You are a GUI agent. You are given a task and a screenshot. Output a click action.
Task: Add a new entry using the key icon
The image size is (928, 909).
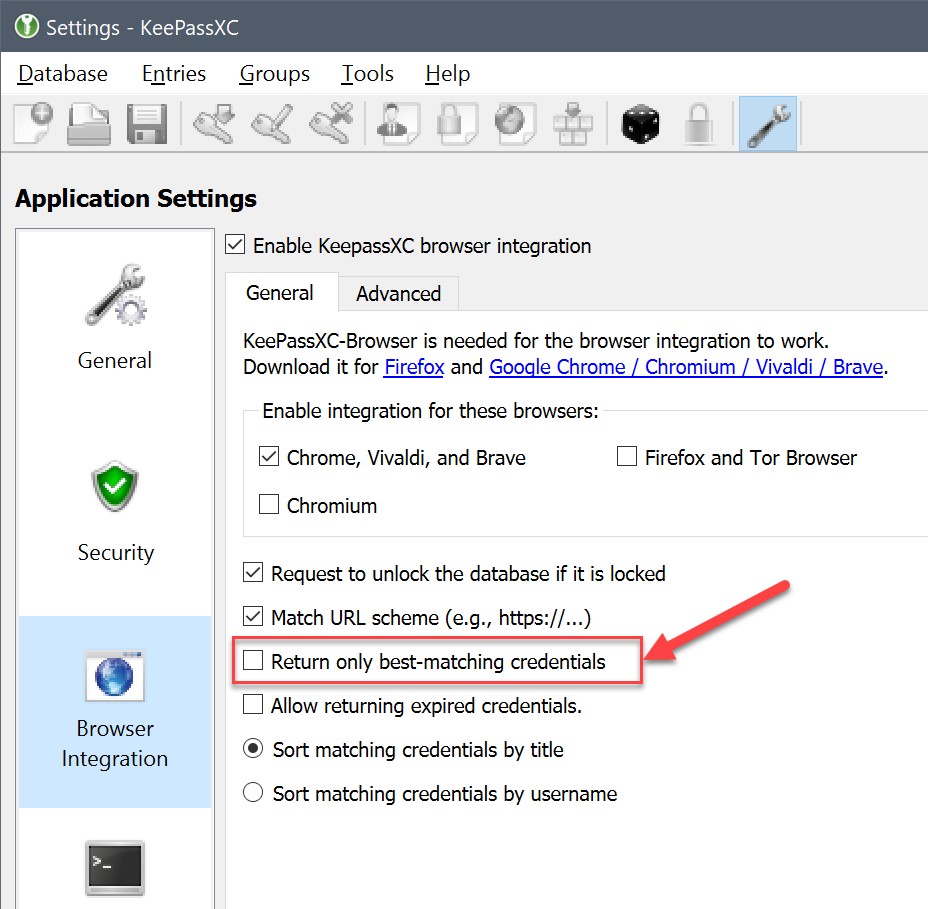pyautogui.click(x=213, y=122)
